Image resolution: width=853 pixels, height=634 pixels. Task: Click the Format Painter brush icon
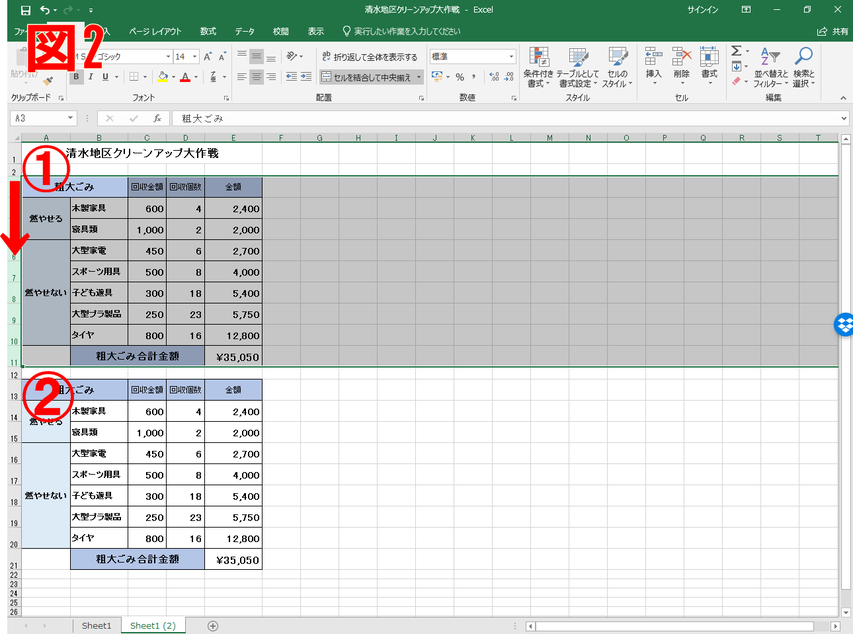[x=48, y=81]
